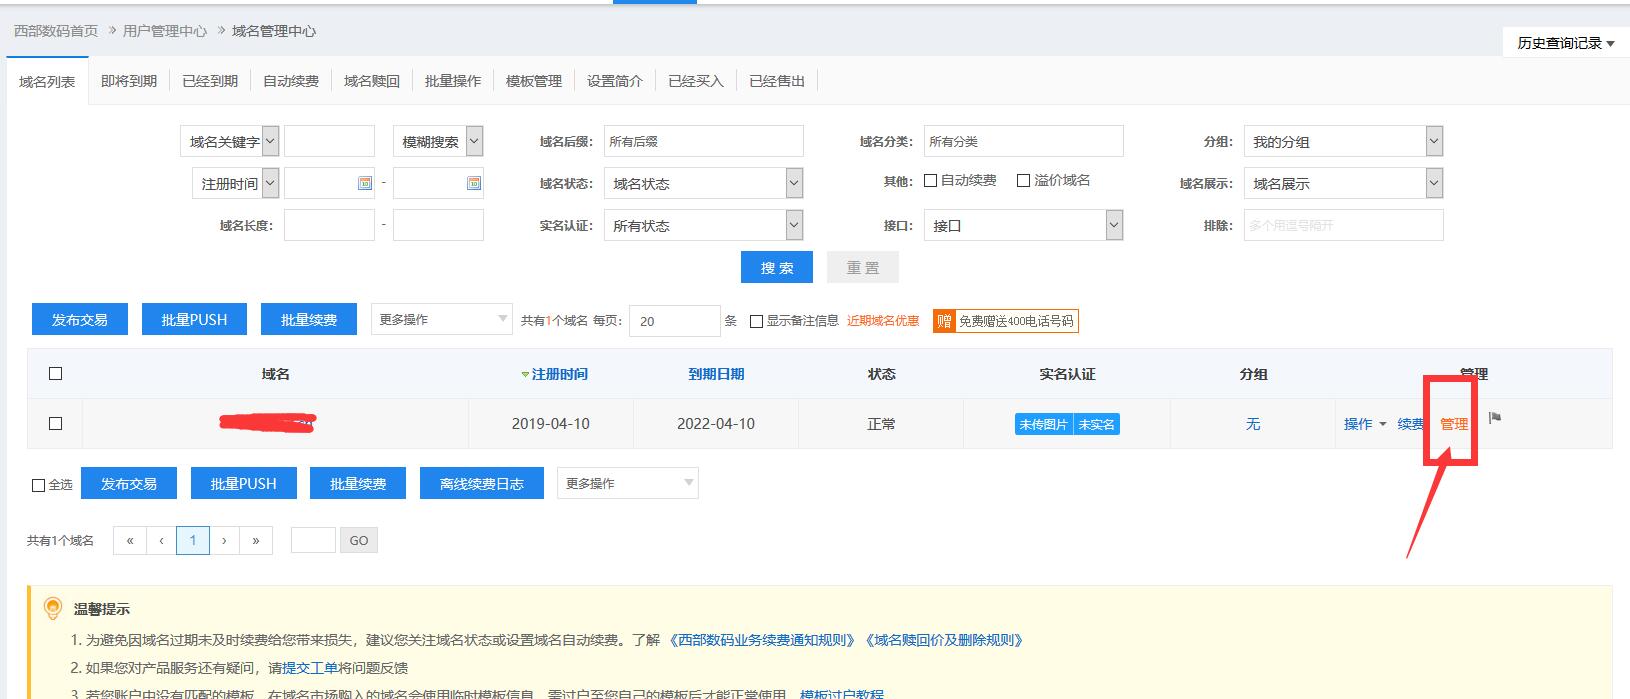Switch to 设置简介 tab
The height and width of the screenshot is (699, 1630).
pos(615,80)
